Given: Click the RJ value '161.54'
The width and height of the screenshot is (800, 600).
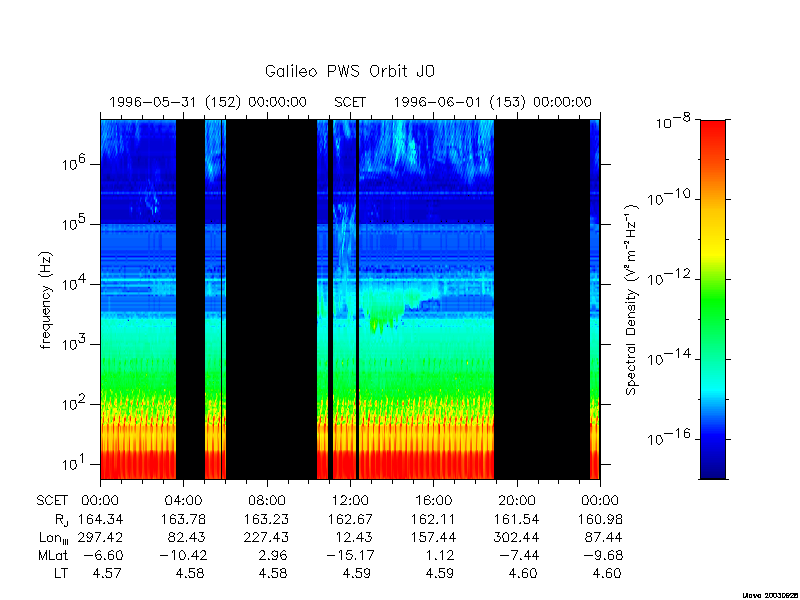Looking at the screenshot, I should pos(517,519).
